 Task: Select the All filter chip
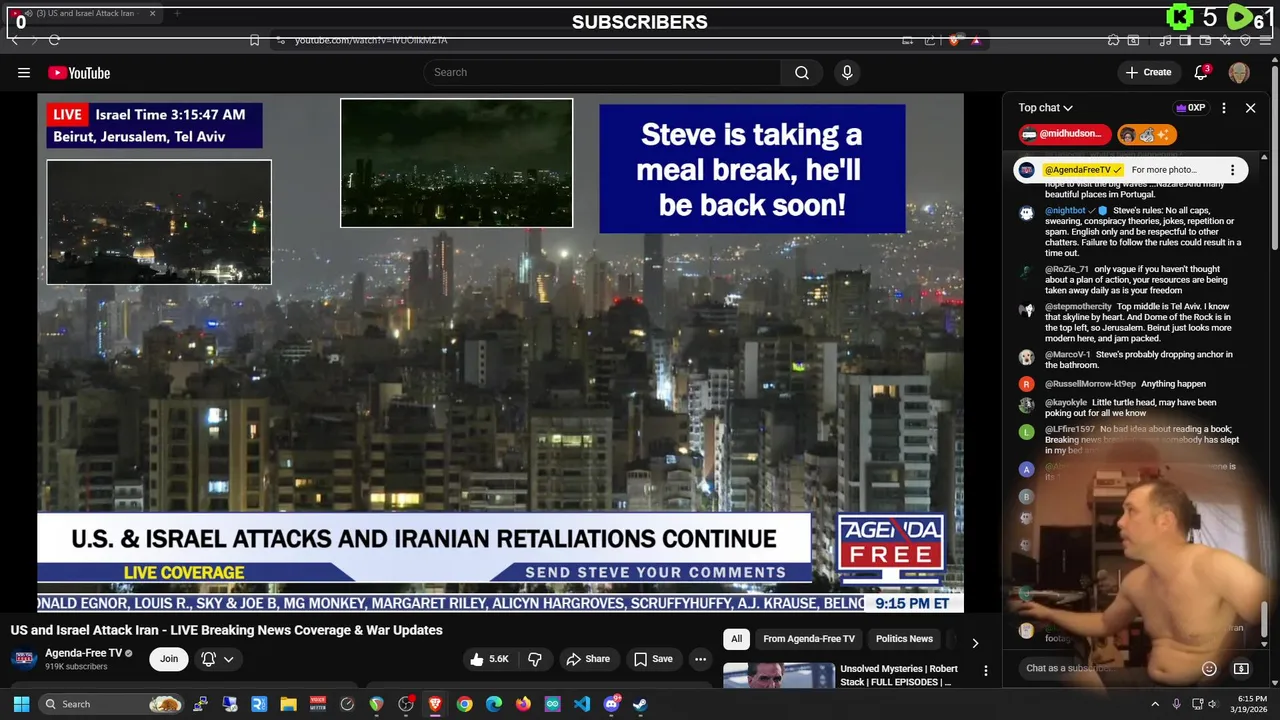736,639
